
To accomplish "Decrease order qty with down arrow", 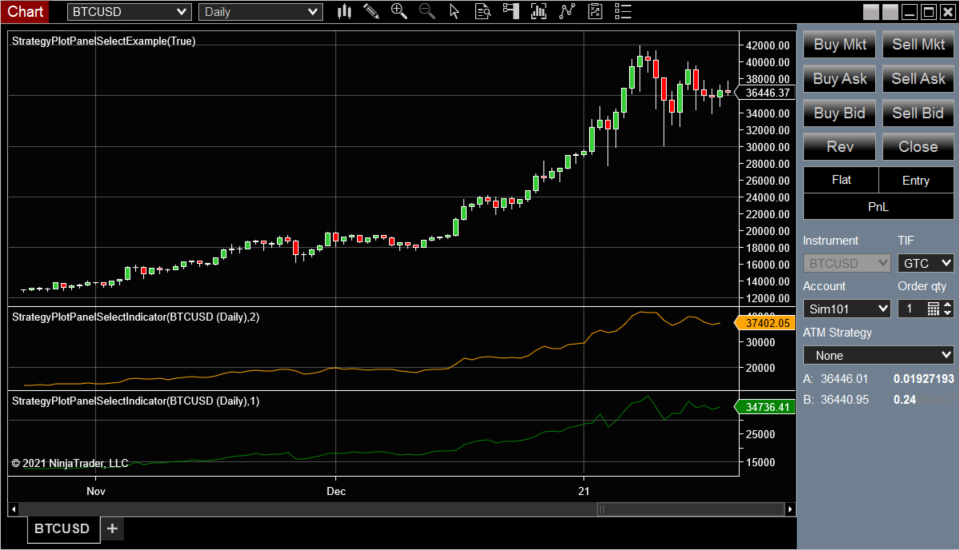I will pos(947,313).
